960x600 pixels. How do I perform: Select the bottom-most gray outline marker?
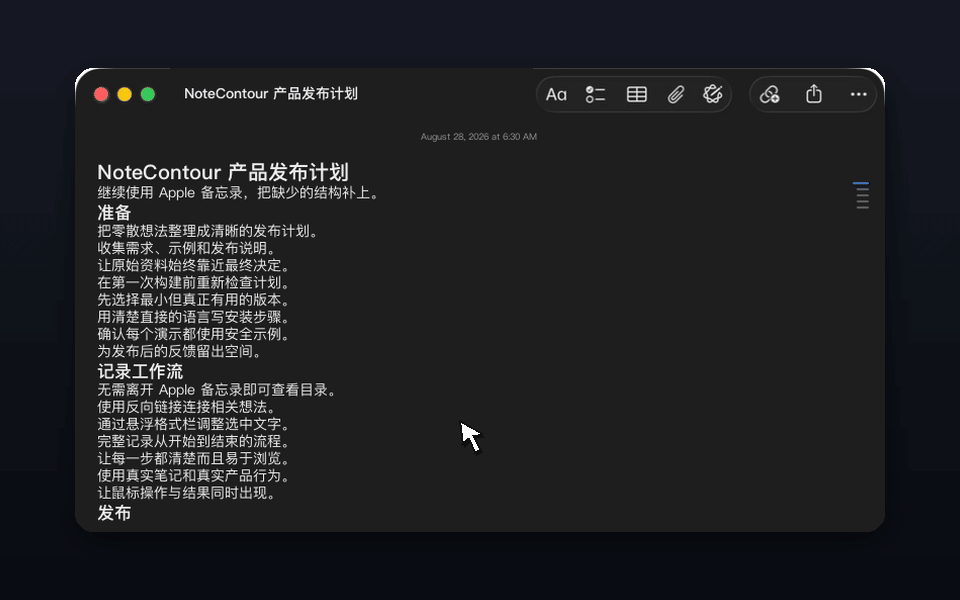pyautogui.click(x=863, y=208)
